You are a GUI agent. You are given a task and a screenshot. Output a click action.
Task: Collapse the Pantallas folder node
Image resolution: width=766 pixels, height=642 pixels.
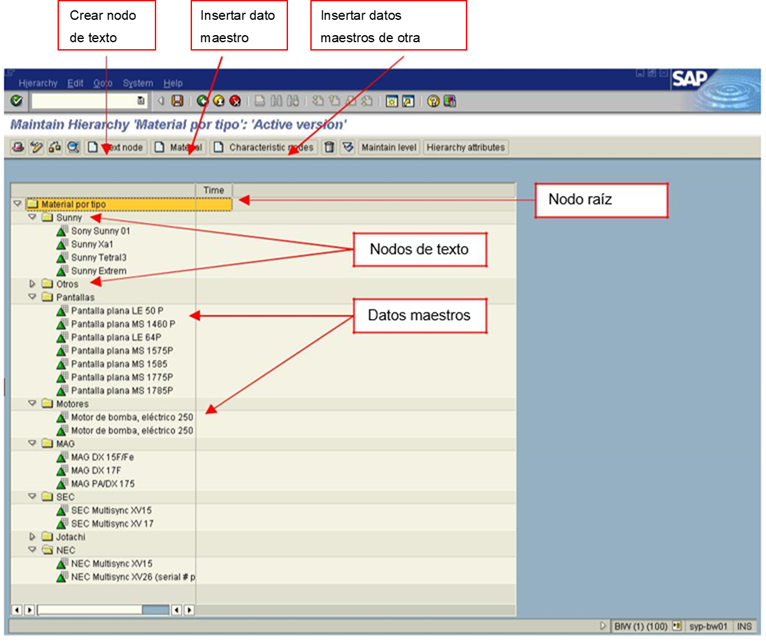pos(32,297)
